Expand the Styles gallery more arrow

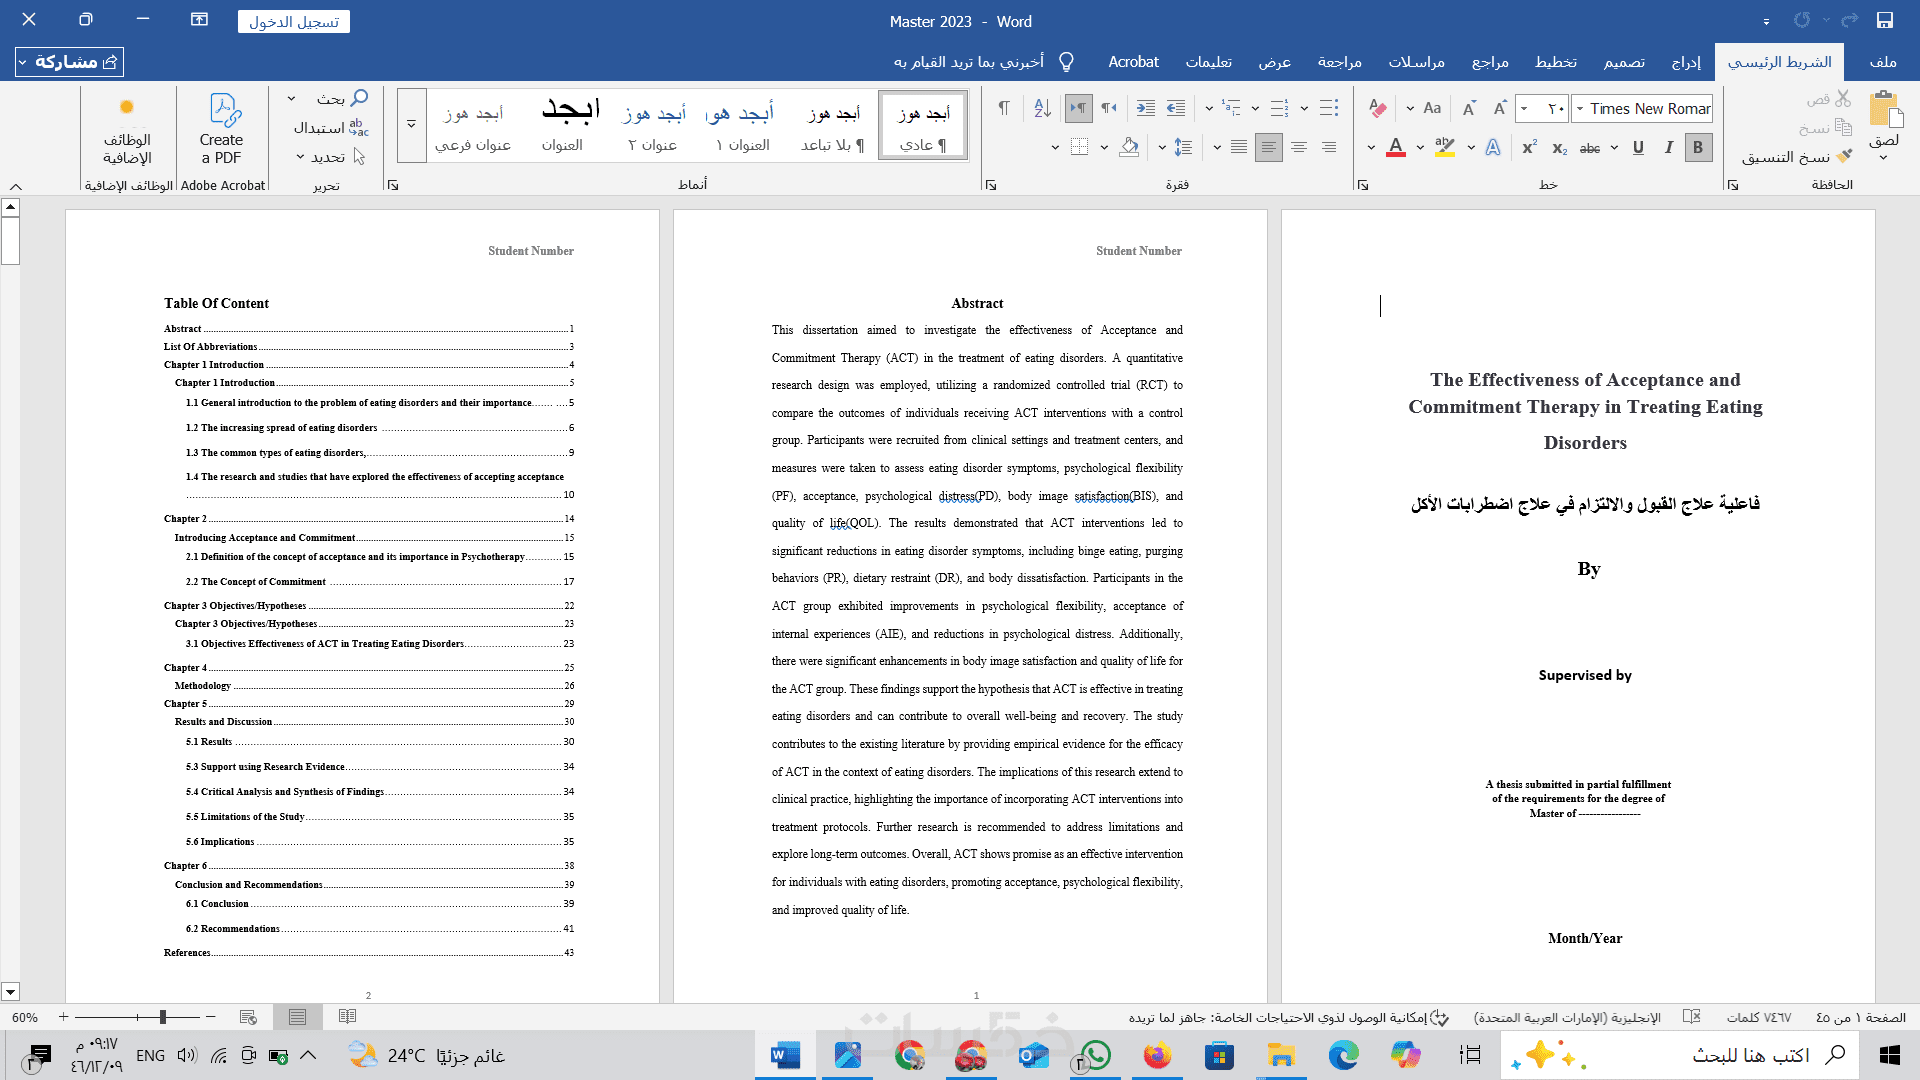click(411, 125)
